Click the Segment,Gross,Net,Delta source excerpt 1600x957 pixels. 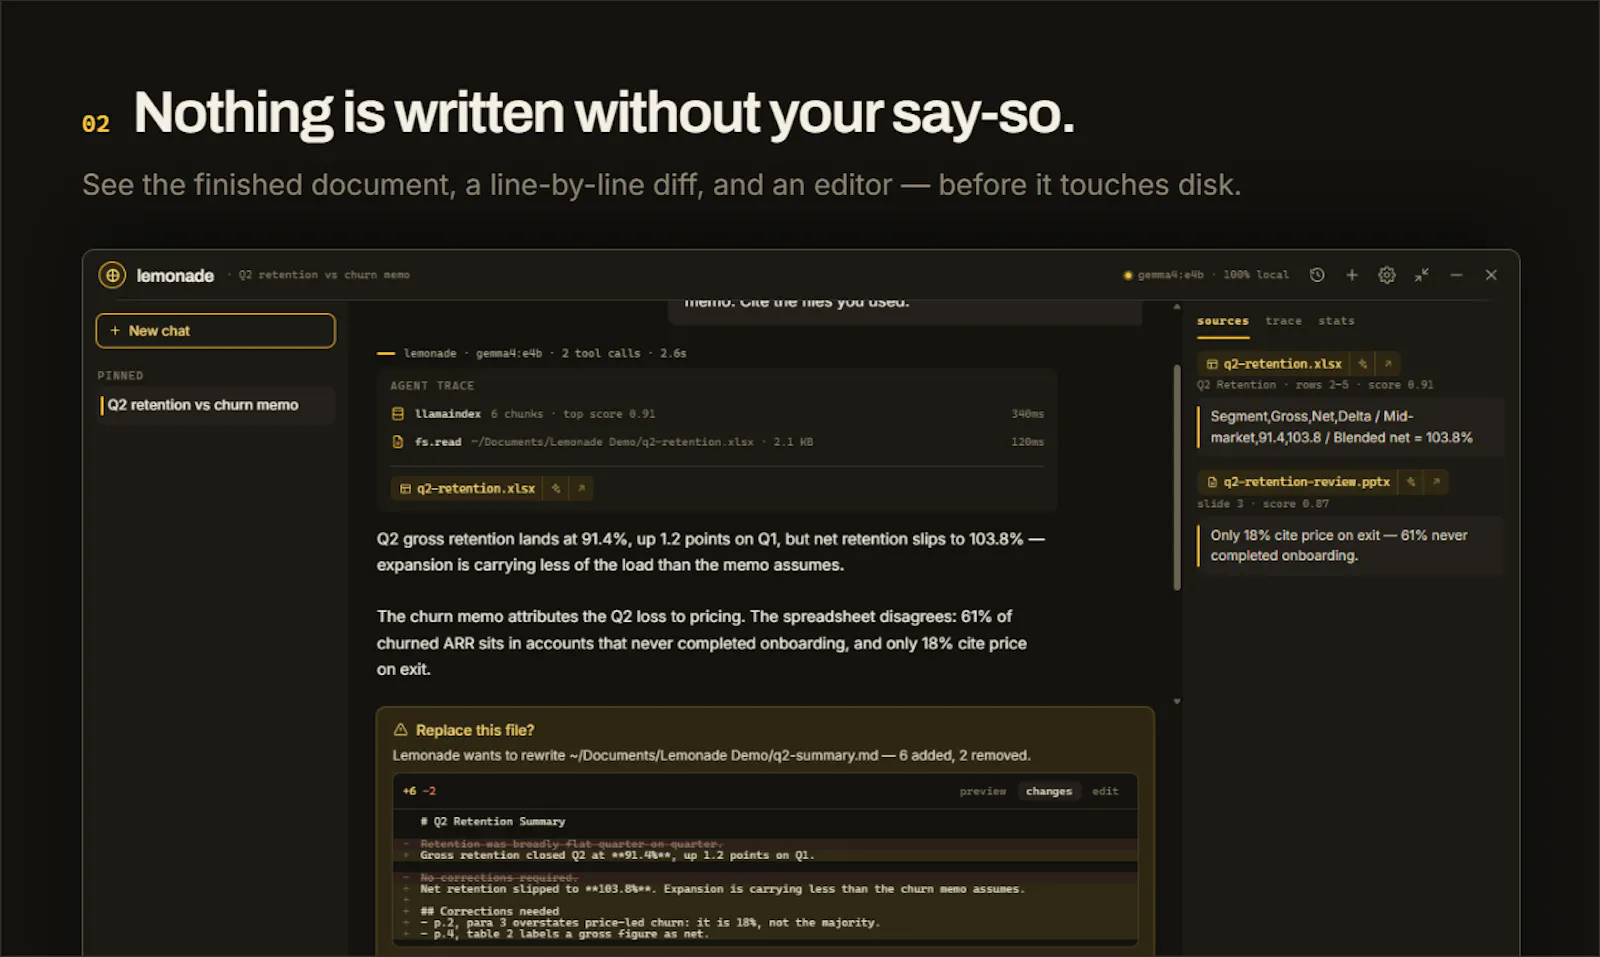(1350, 427)
